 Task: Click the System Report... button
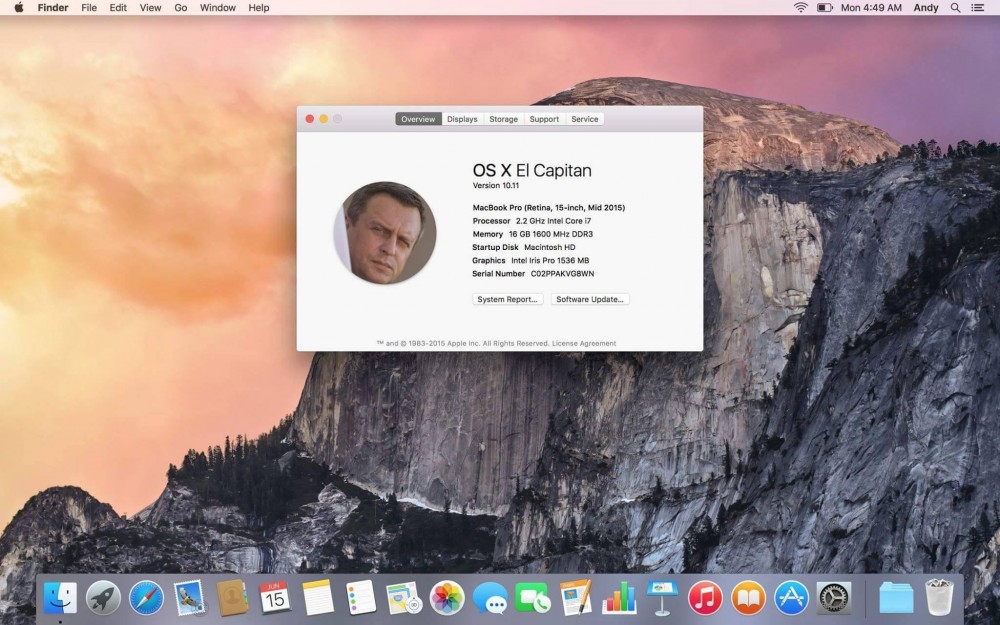pos(508,299)
